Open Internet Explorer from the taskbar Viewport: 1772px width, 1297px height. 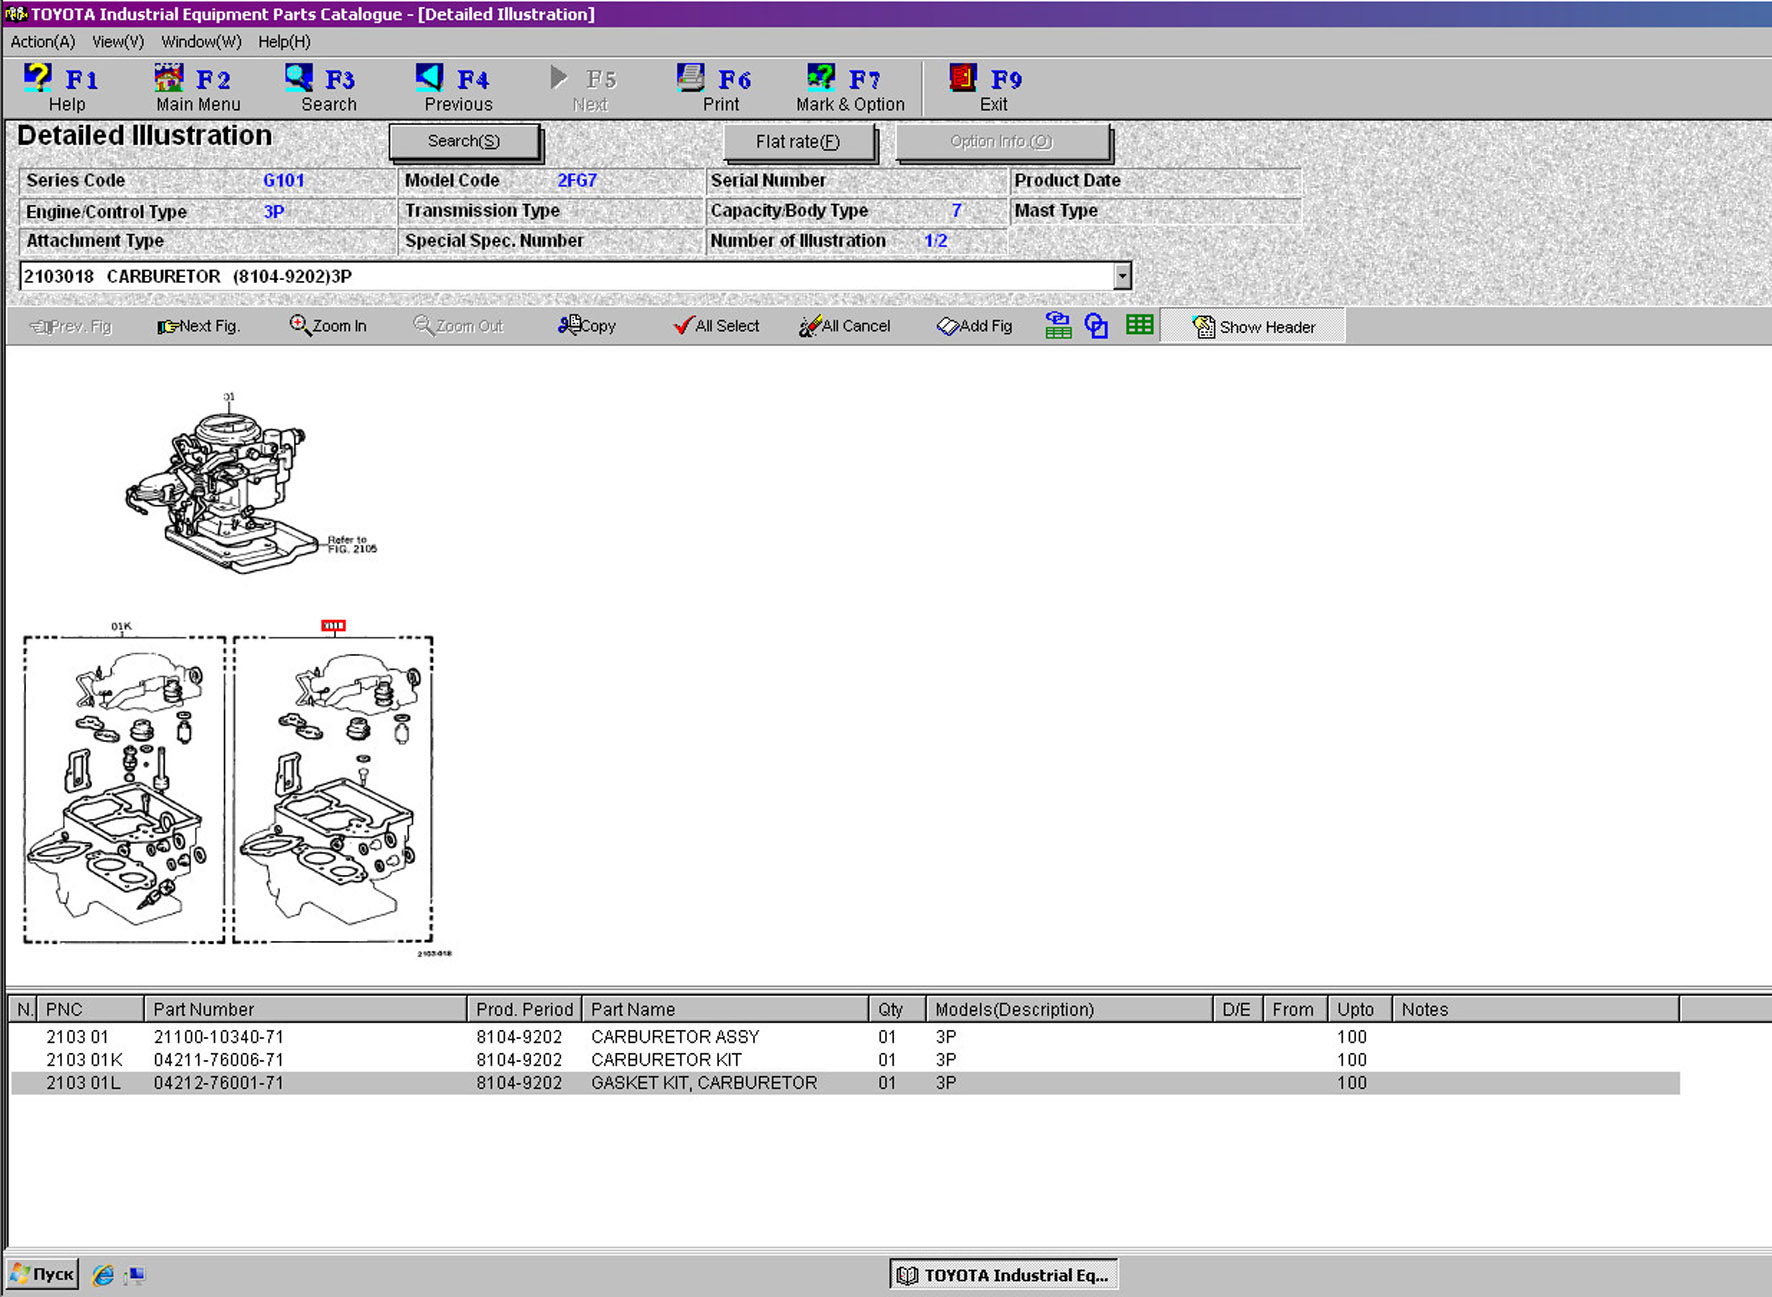point(103,1275)
